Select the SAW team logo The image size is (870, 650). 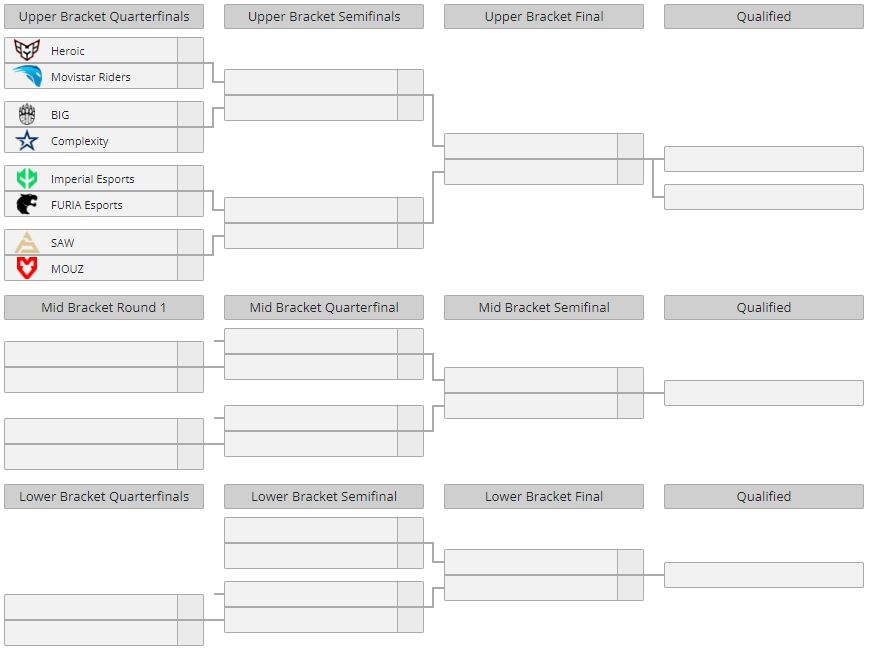click(x=27, y=243)
